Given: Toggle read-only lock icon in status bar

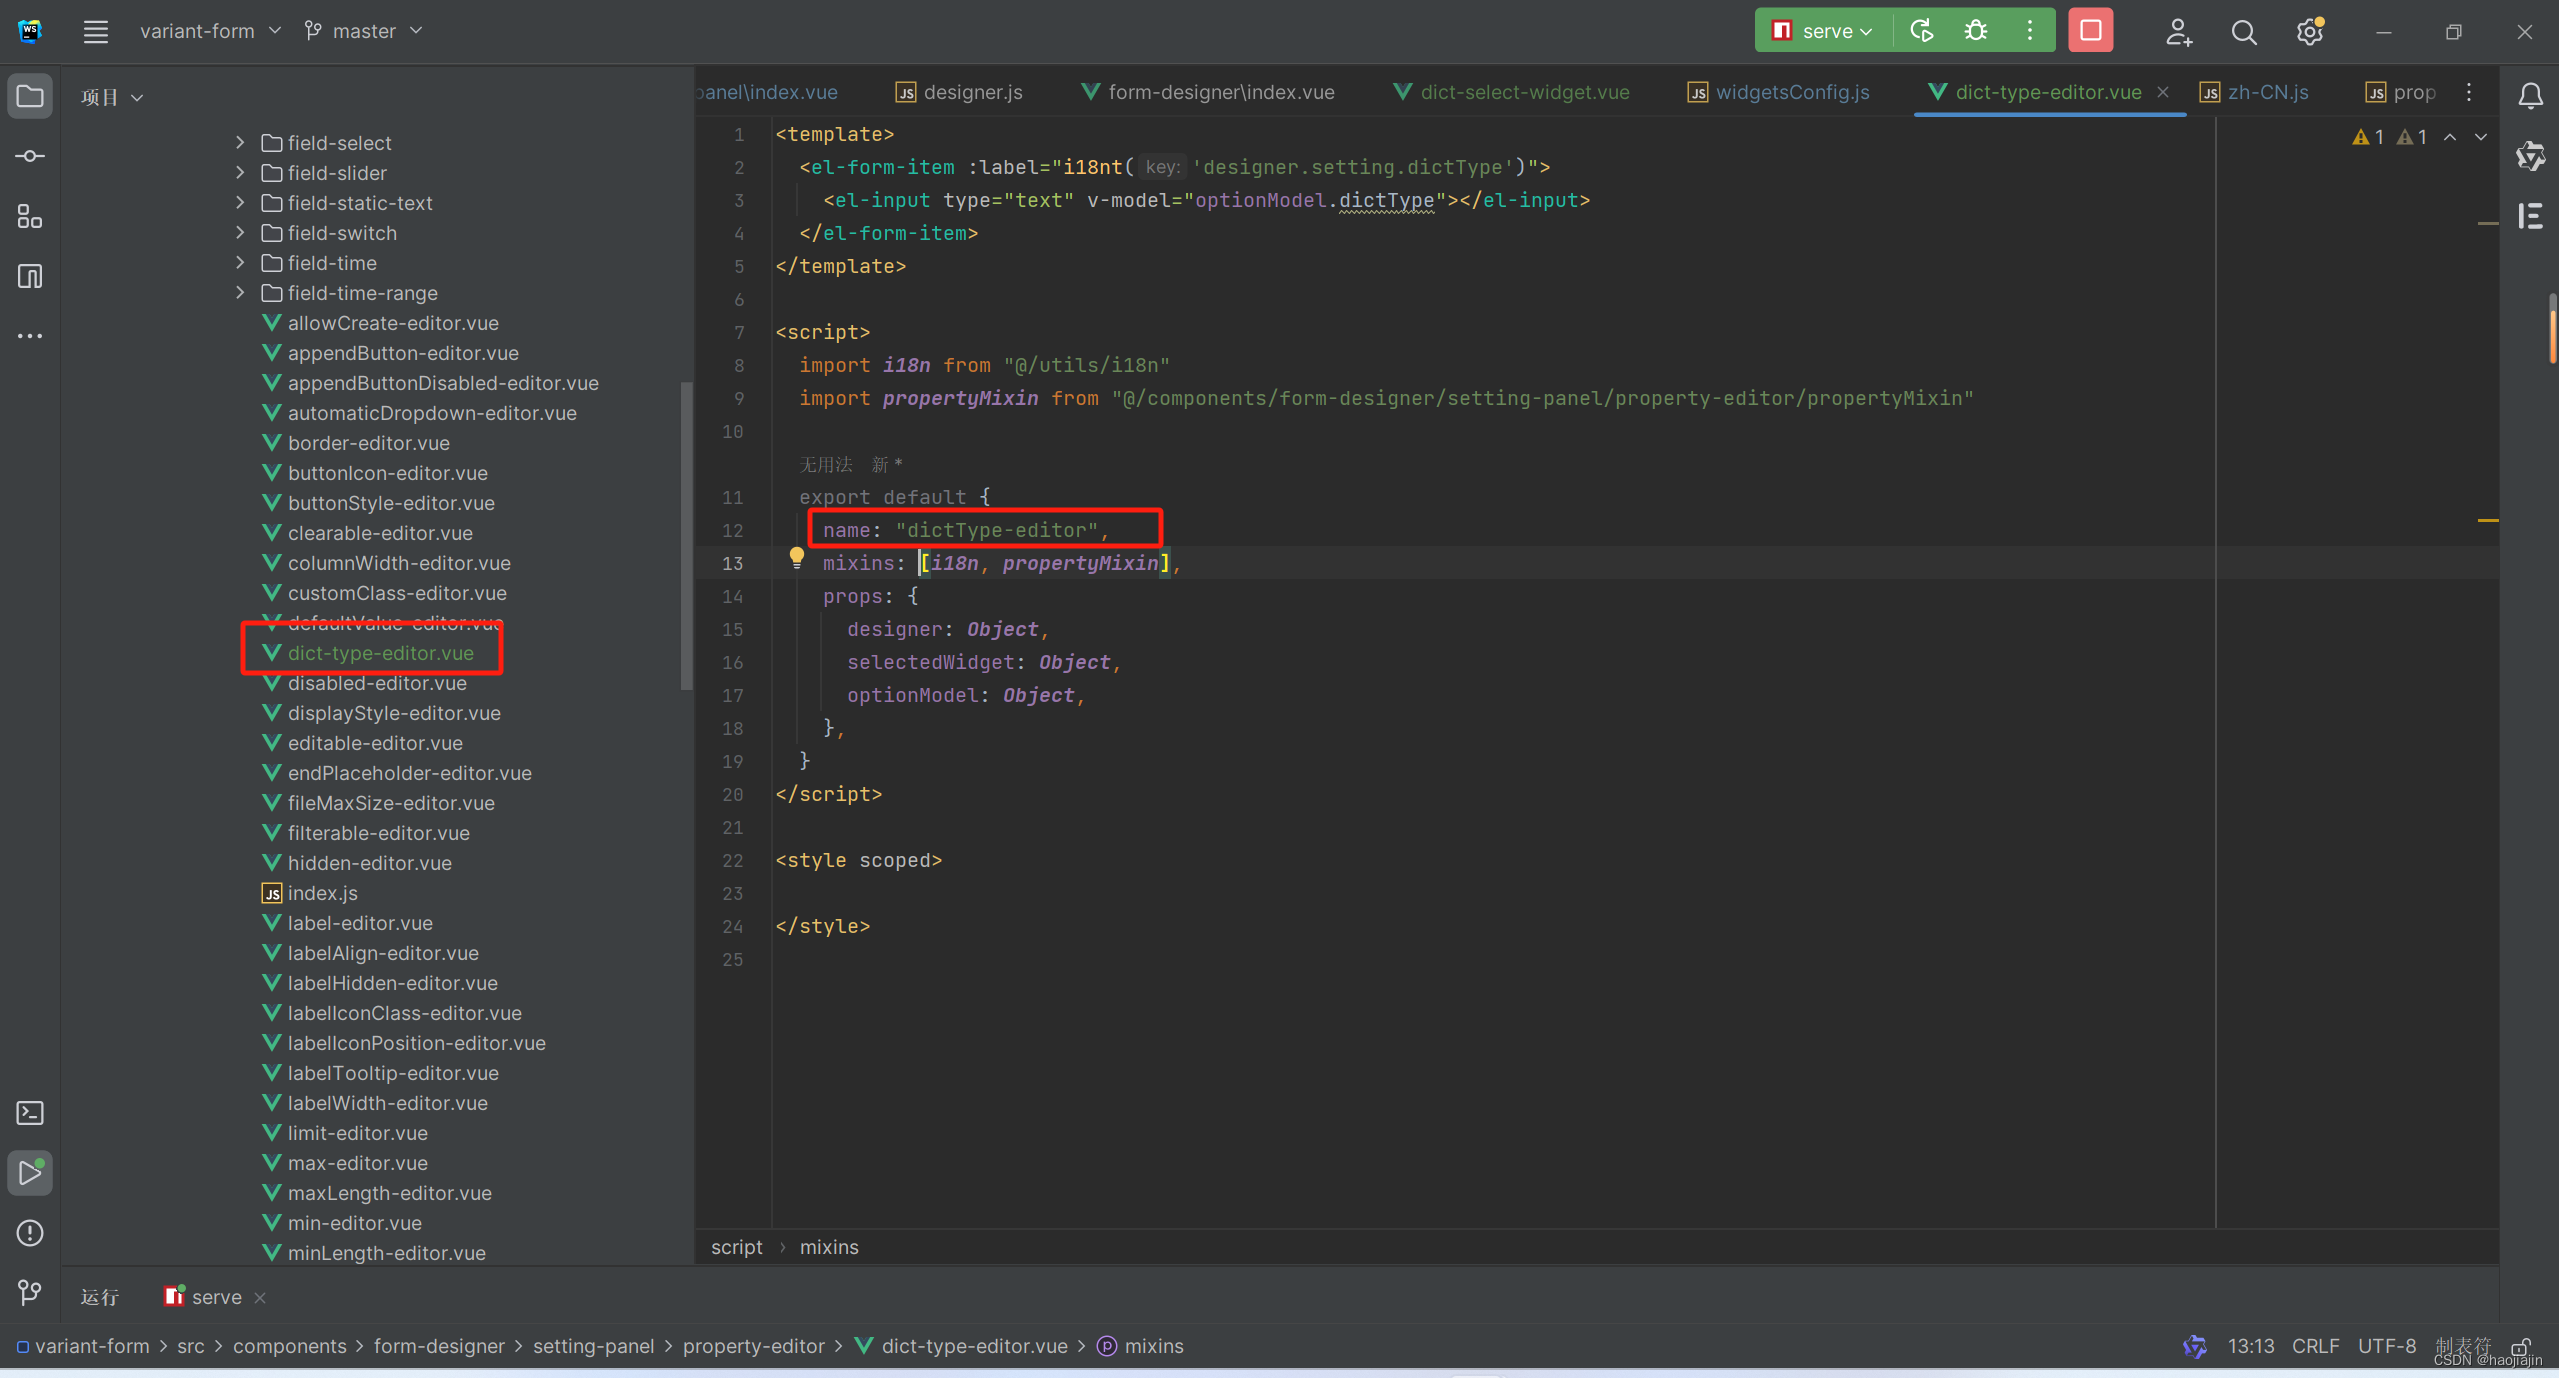Looking at the screenshot, I should coord(2521,1346).
